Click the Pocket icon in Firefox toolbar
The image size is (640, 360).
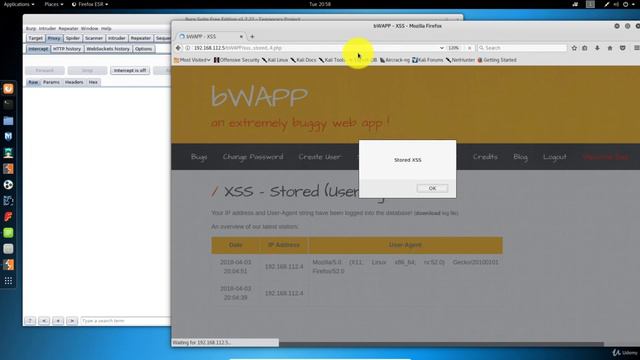pyautogui.click(x=622, y=48)
